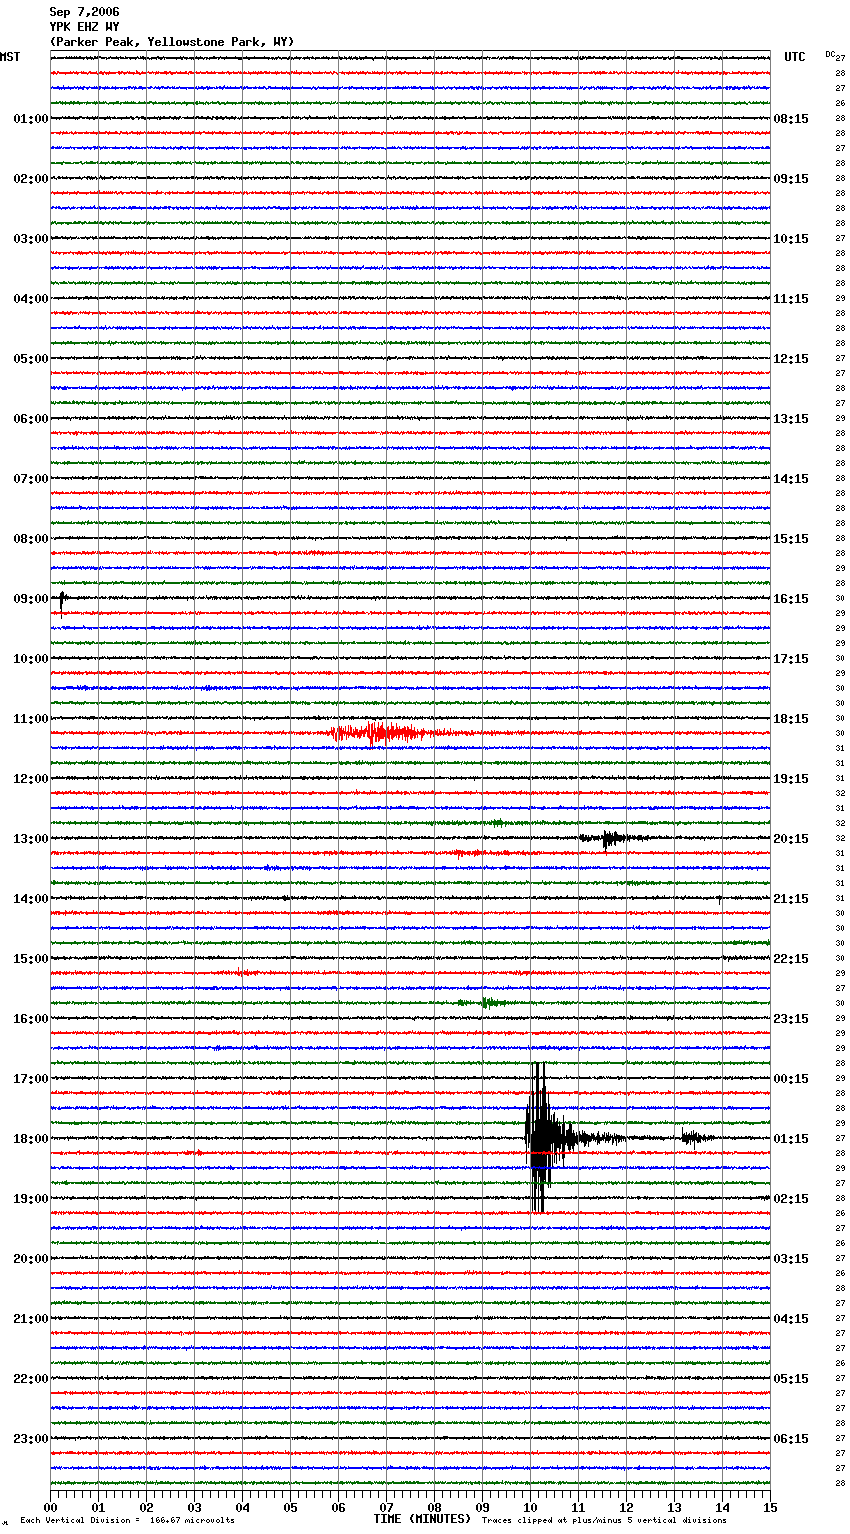Click the MST "20:00" row label
Image resolution: width=850 pixels, height=1534 pixels.
pyautogui.click(x=31, y=1259)
